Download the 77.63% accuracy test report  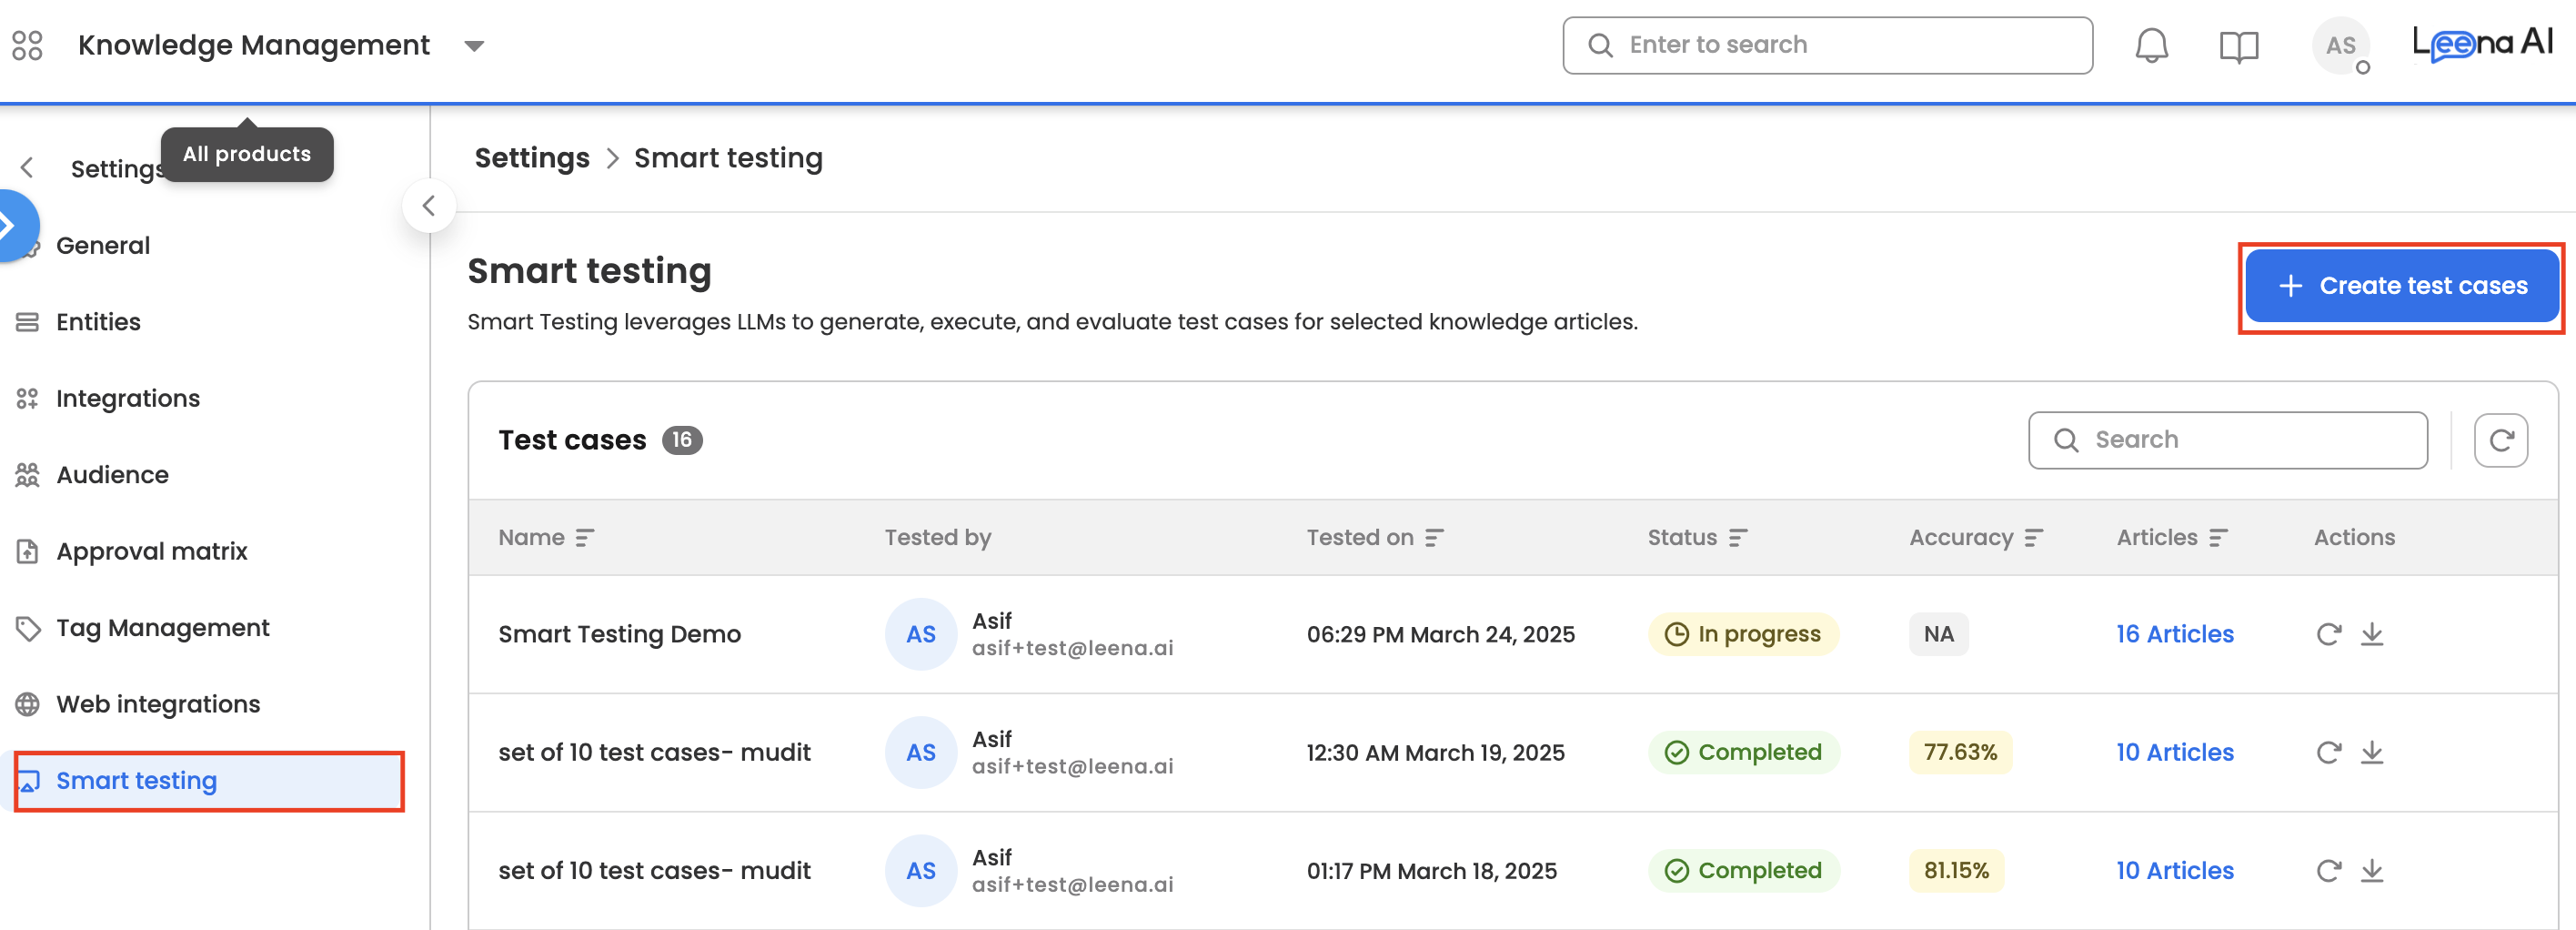point(2372,752)
